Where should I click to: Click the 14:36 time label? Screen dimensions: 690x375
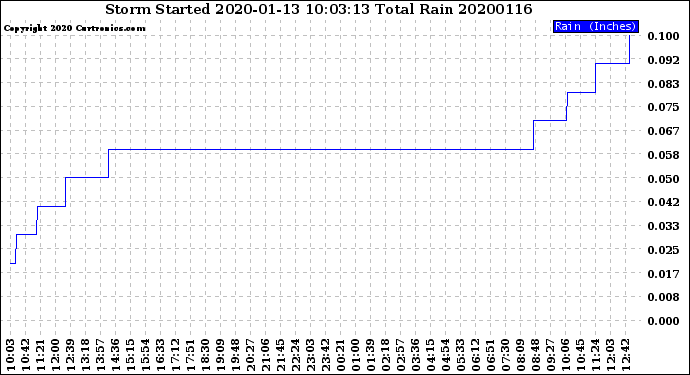(116, 355)
